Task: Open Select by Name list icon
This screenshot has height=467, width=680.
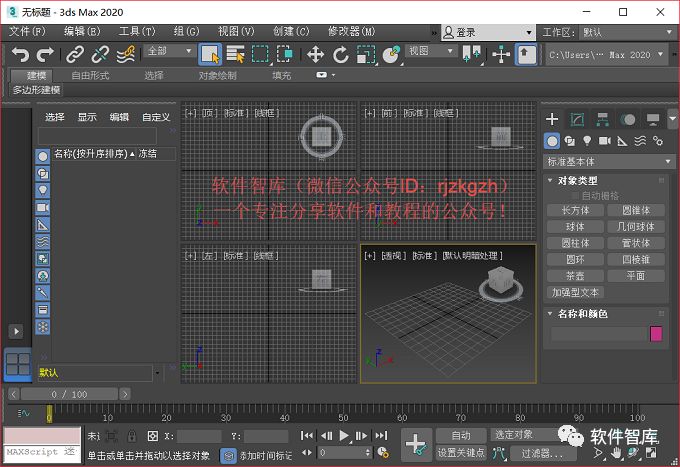Action: coord(235,55)
